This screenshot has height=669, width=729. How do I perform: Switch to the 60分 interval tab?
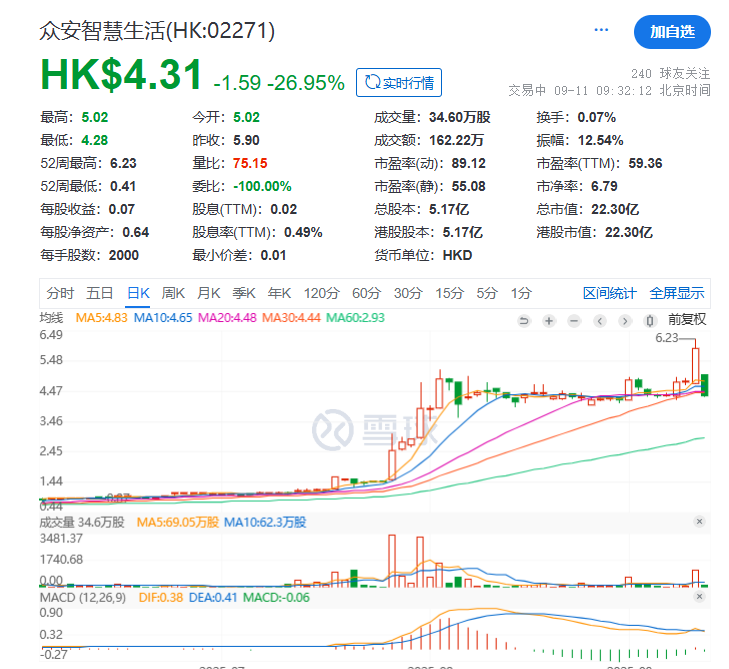pos(366,293)
